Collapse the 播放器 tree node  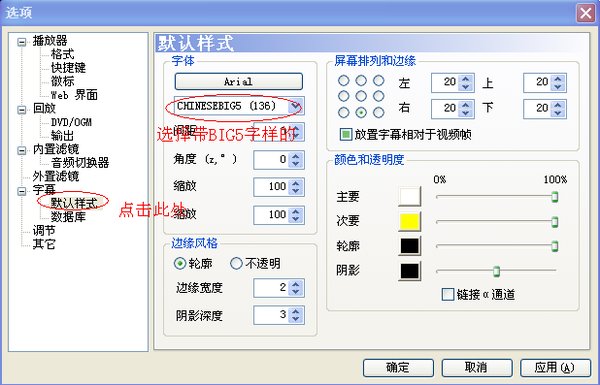pyautogui.click(x=22, y=42)
